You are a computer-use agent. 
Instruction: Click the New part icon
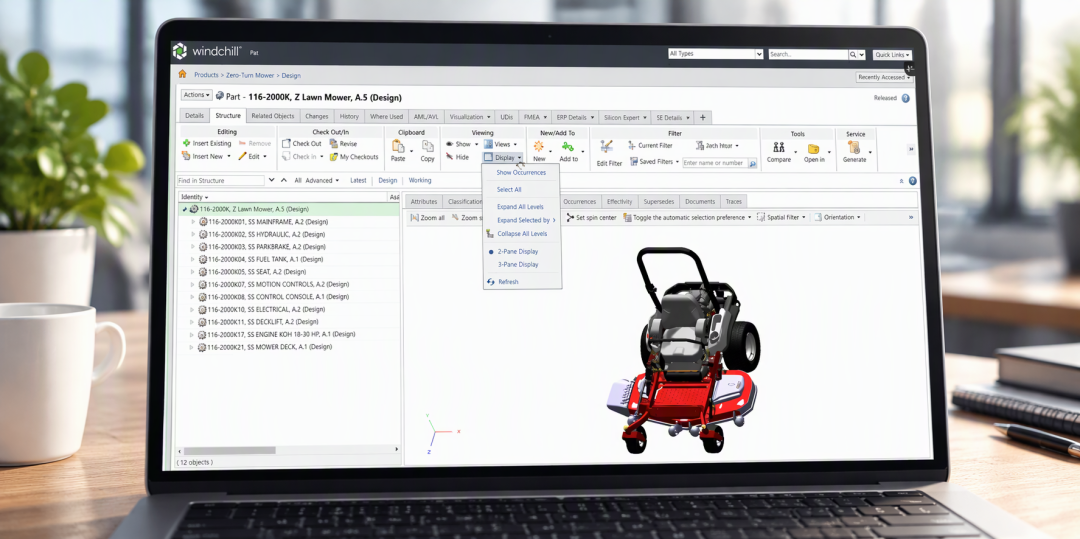(x=539, y=147)
